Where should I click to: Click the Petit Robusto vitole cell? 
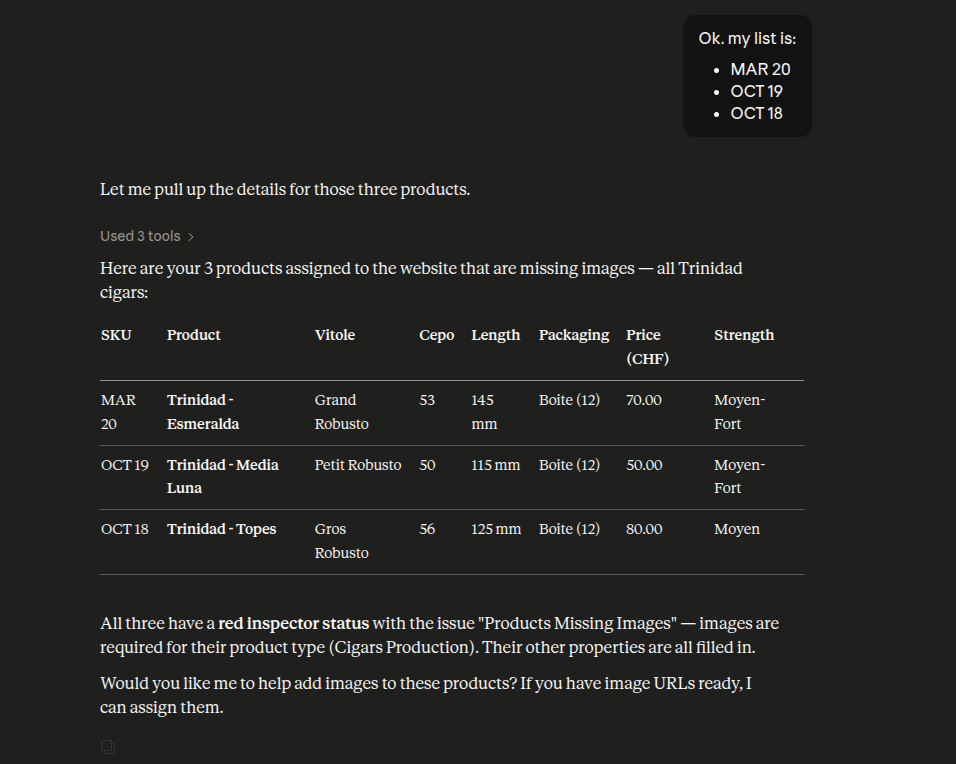point(358,465)
